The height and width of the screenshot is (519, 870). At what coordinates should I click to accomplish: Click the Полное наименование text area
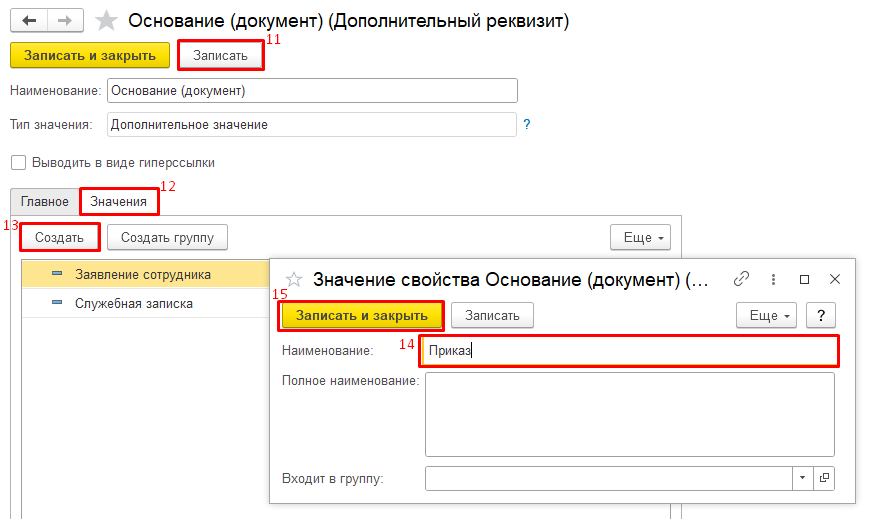click(x=630, y=414)
